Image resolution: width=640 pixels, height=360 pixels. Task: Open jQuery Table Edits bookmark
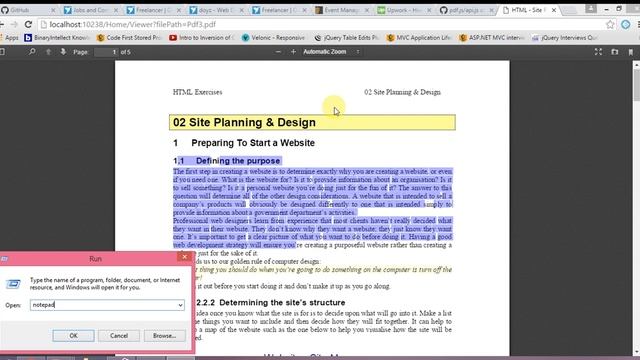click(x=347, y=38)
